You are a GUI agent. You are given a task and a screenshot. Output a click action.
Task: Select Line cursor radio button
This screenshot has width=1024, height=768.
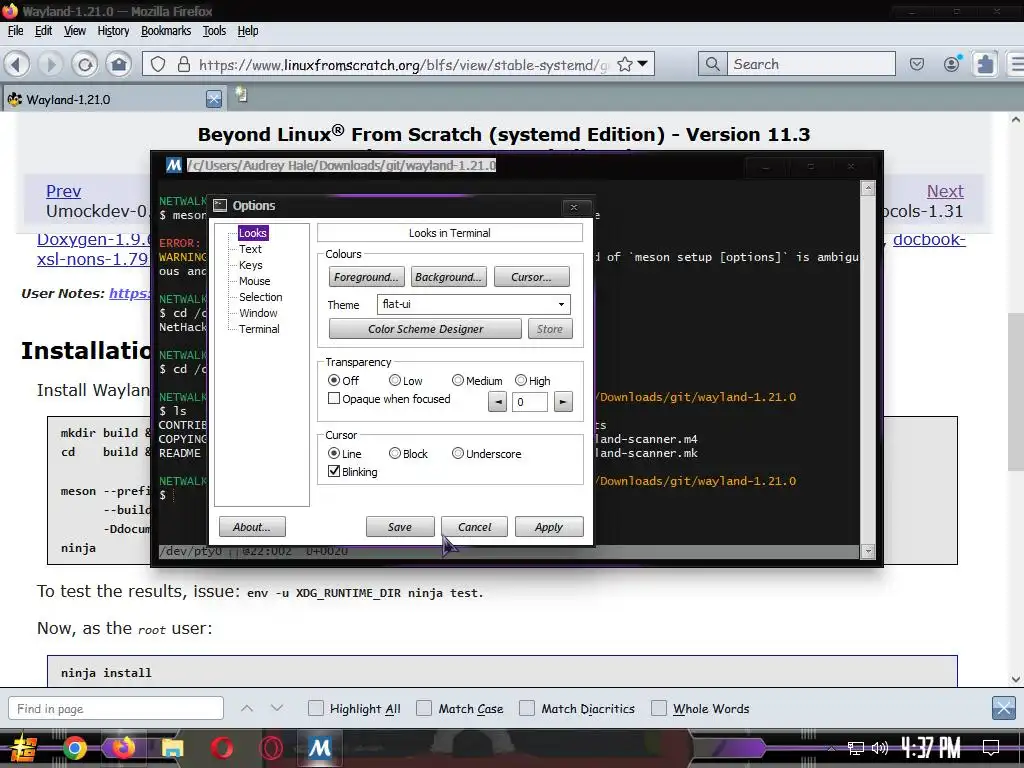tap(334, 453)
